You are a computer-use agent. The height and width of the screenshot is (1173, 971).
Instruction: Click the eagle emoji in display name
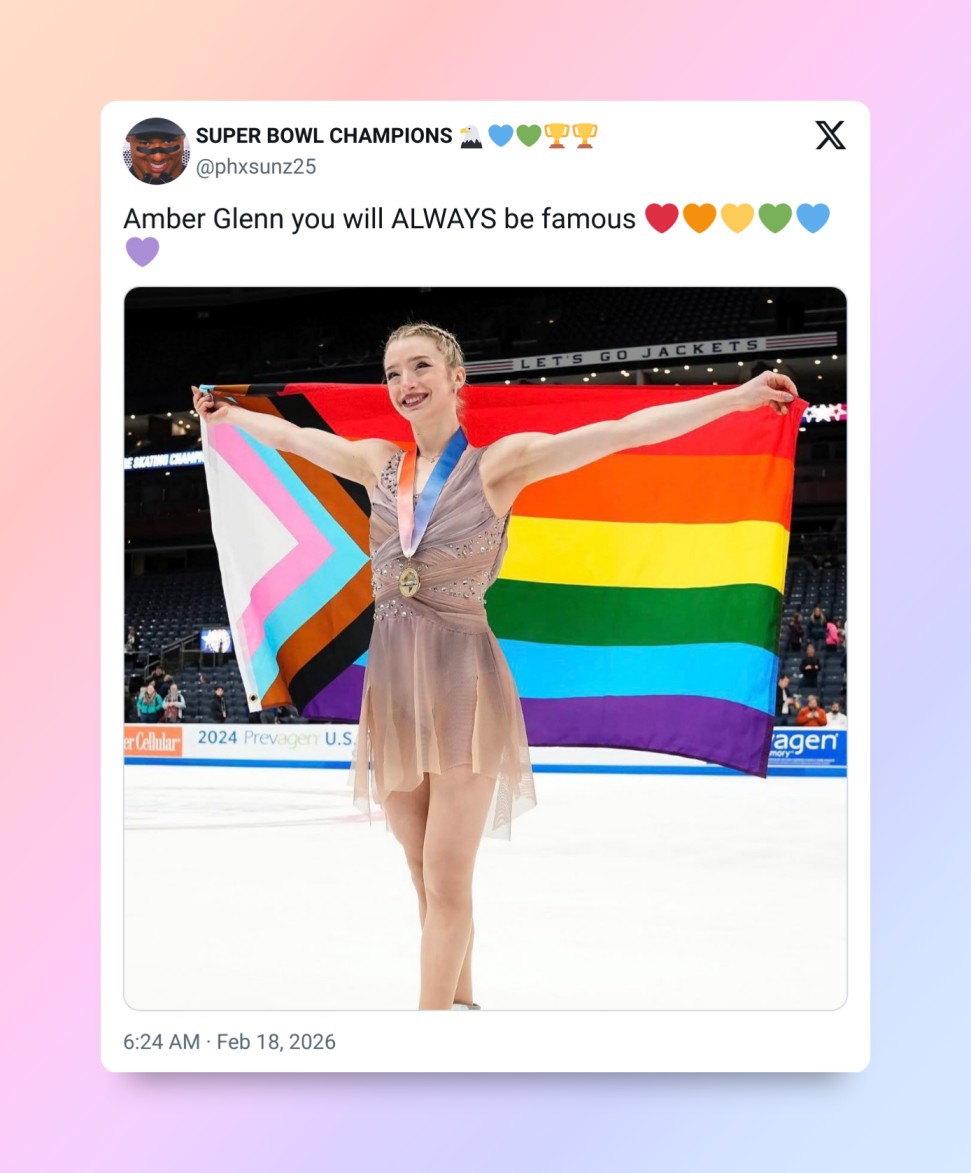coord(471,136)
